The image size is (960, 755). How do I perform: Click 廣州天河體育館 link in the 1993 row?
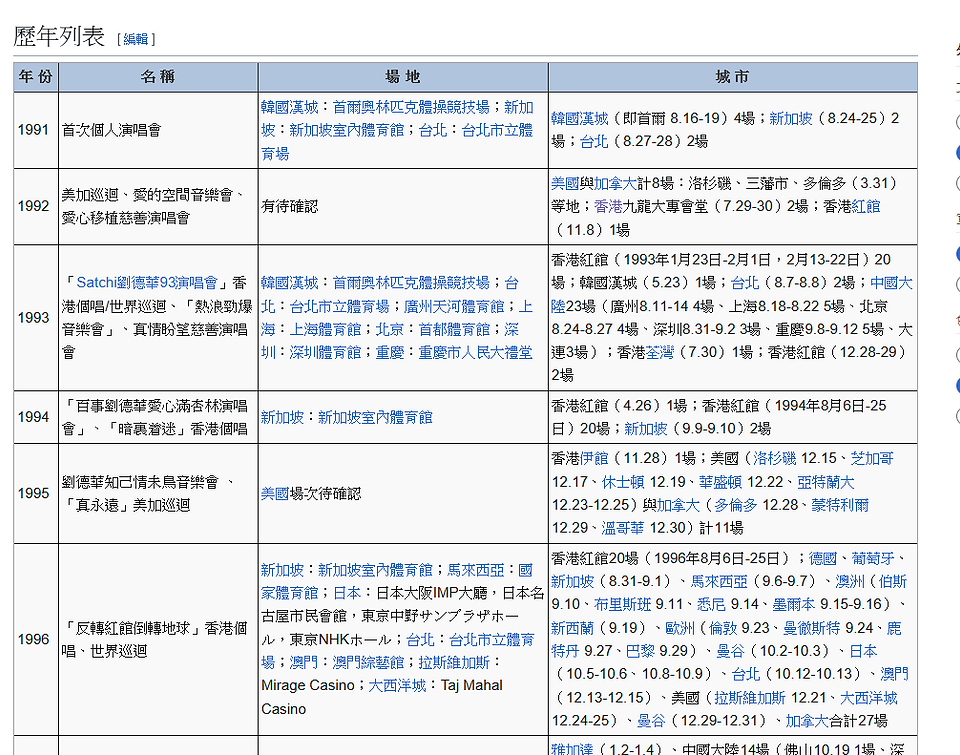click(454, 306)
